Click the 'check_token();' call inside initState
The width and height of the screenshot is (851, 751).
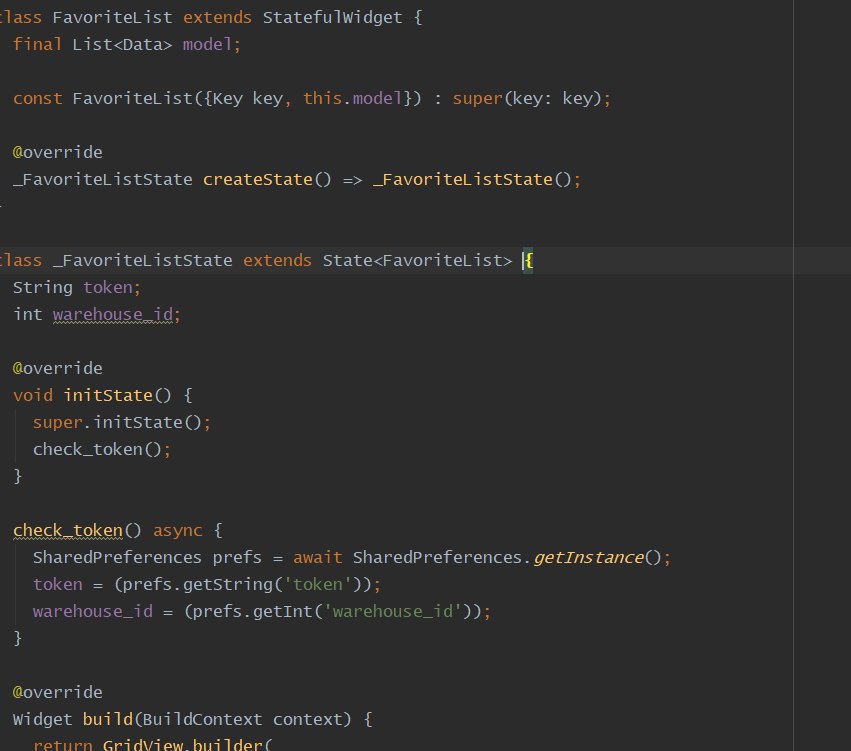coord(101,449)
